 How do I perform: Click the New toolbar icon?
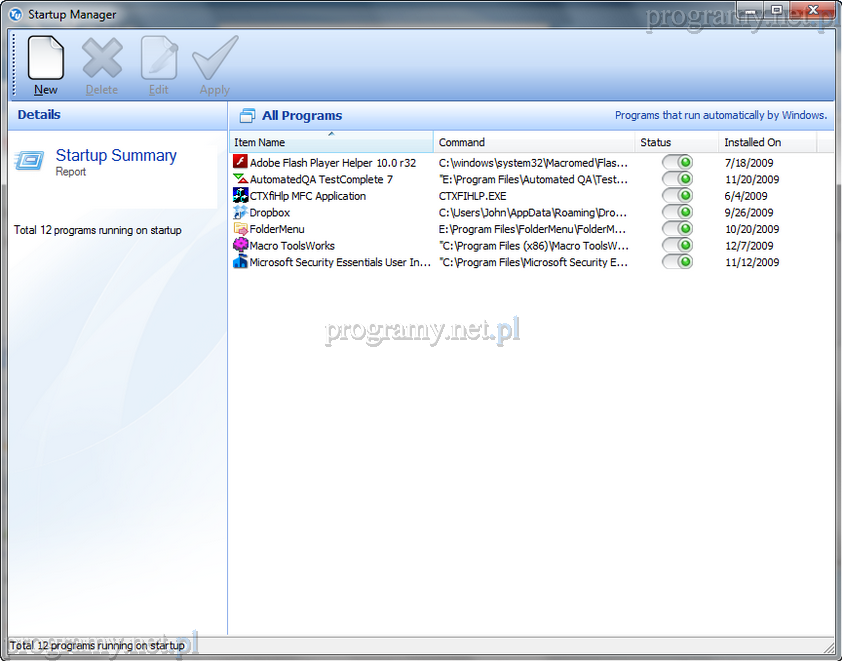[46, 58]
